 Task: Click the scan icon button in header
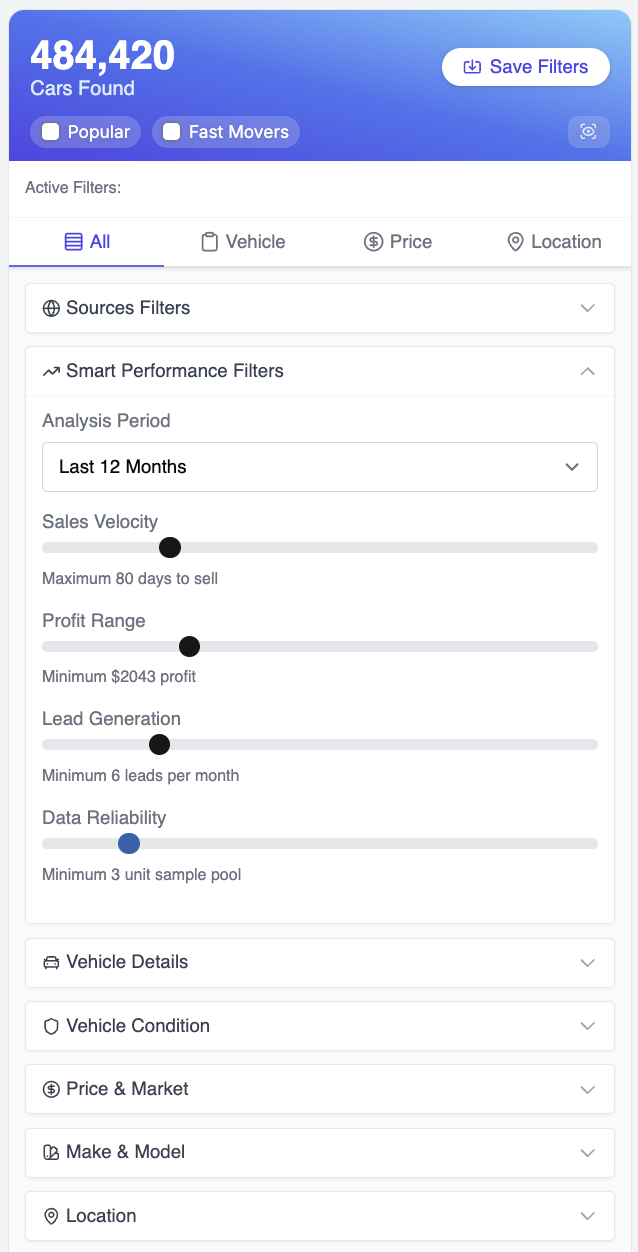point(588,132)
